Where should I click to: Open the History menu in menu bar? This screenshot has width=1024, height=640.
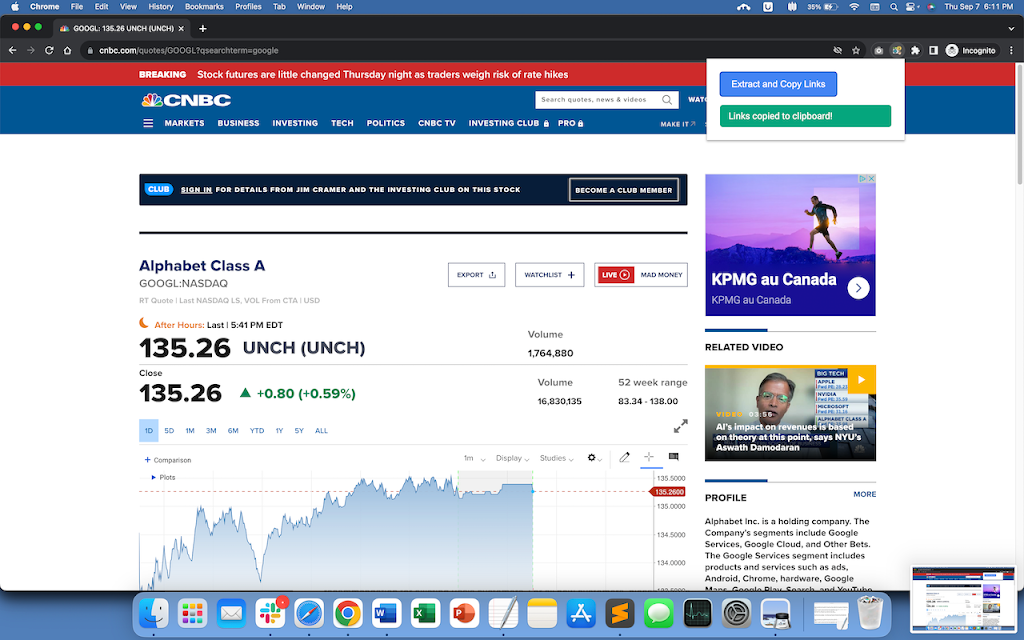161,7
